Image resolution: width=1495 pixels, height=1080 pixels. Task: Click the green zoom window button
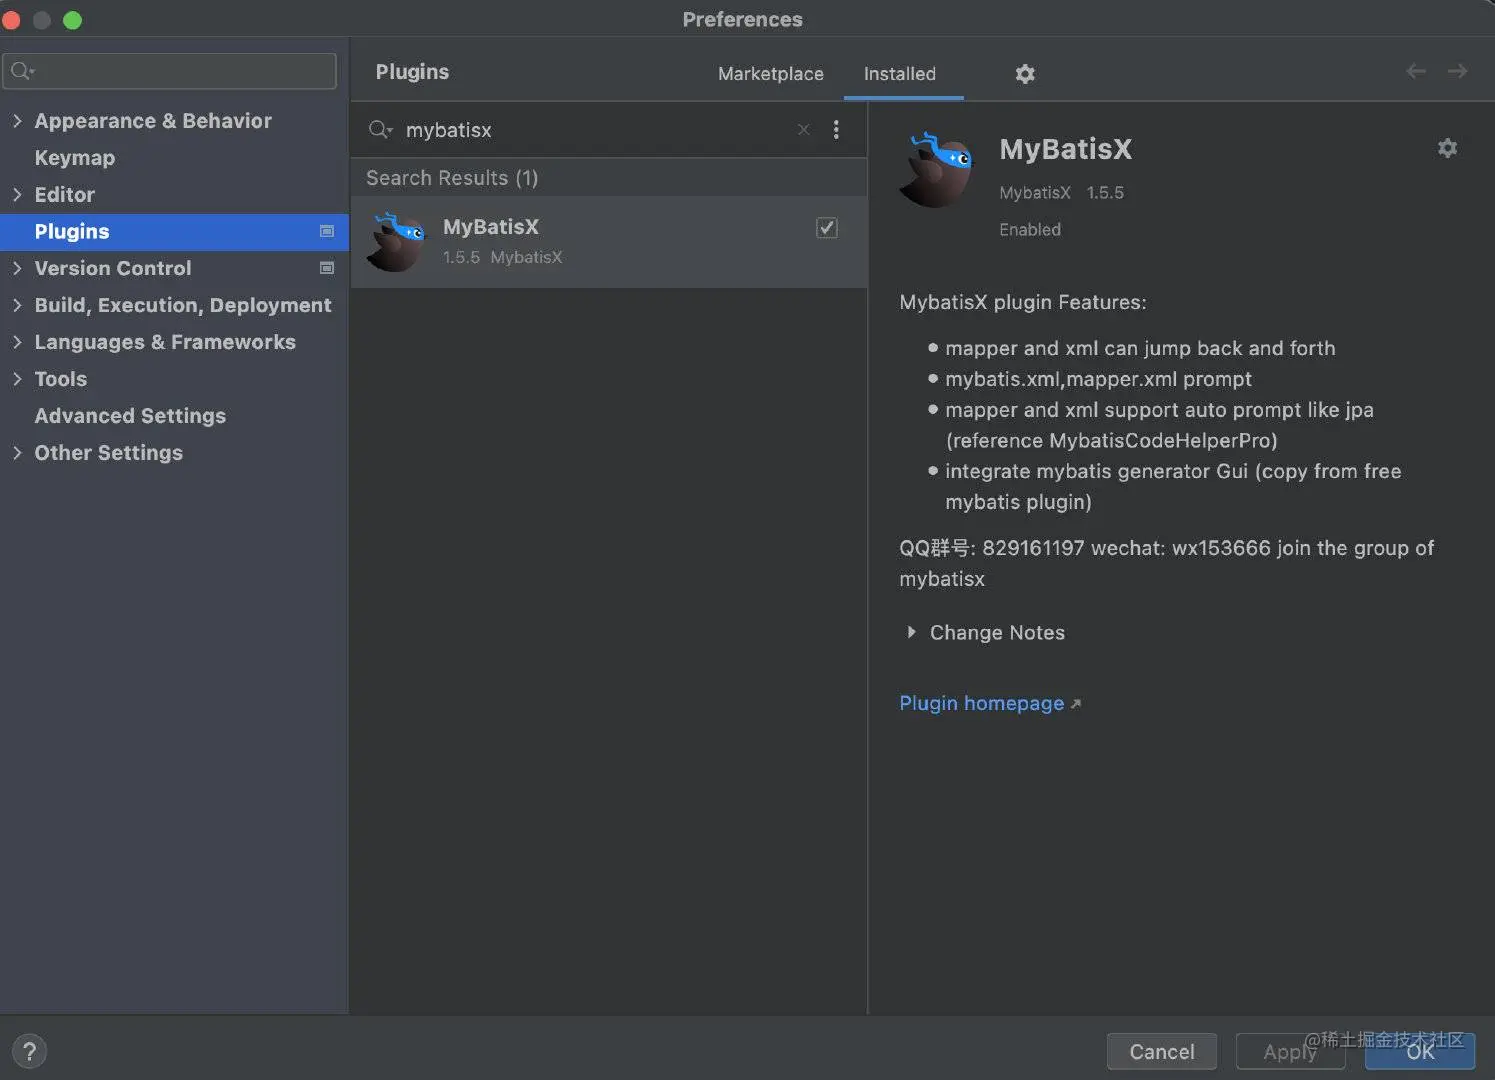click(72, 19)
